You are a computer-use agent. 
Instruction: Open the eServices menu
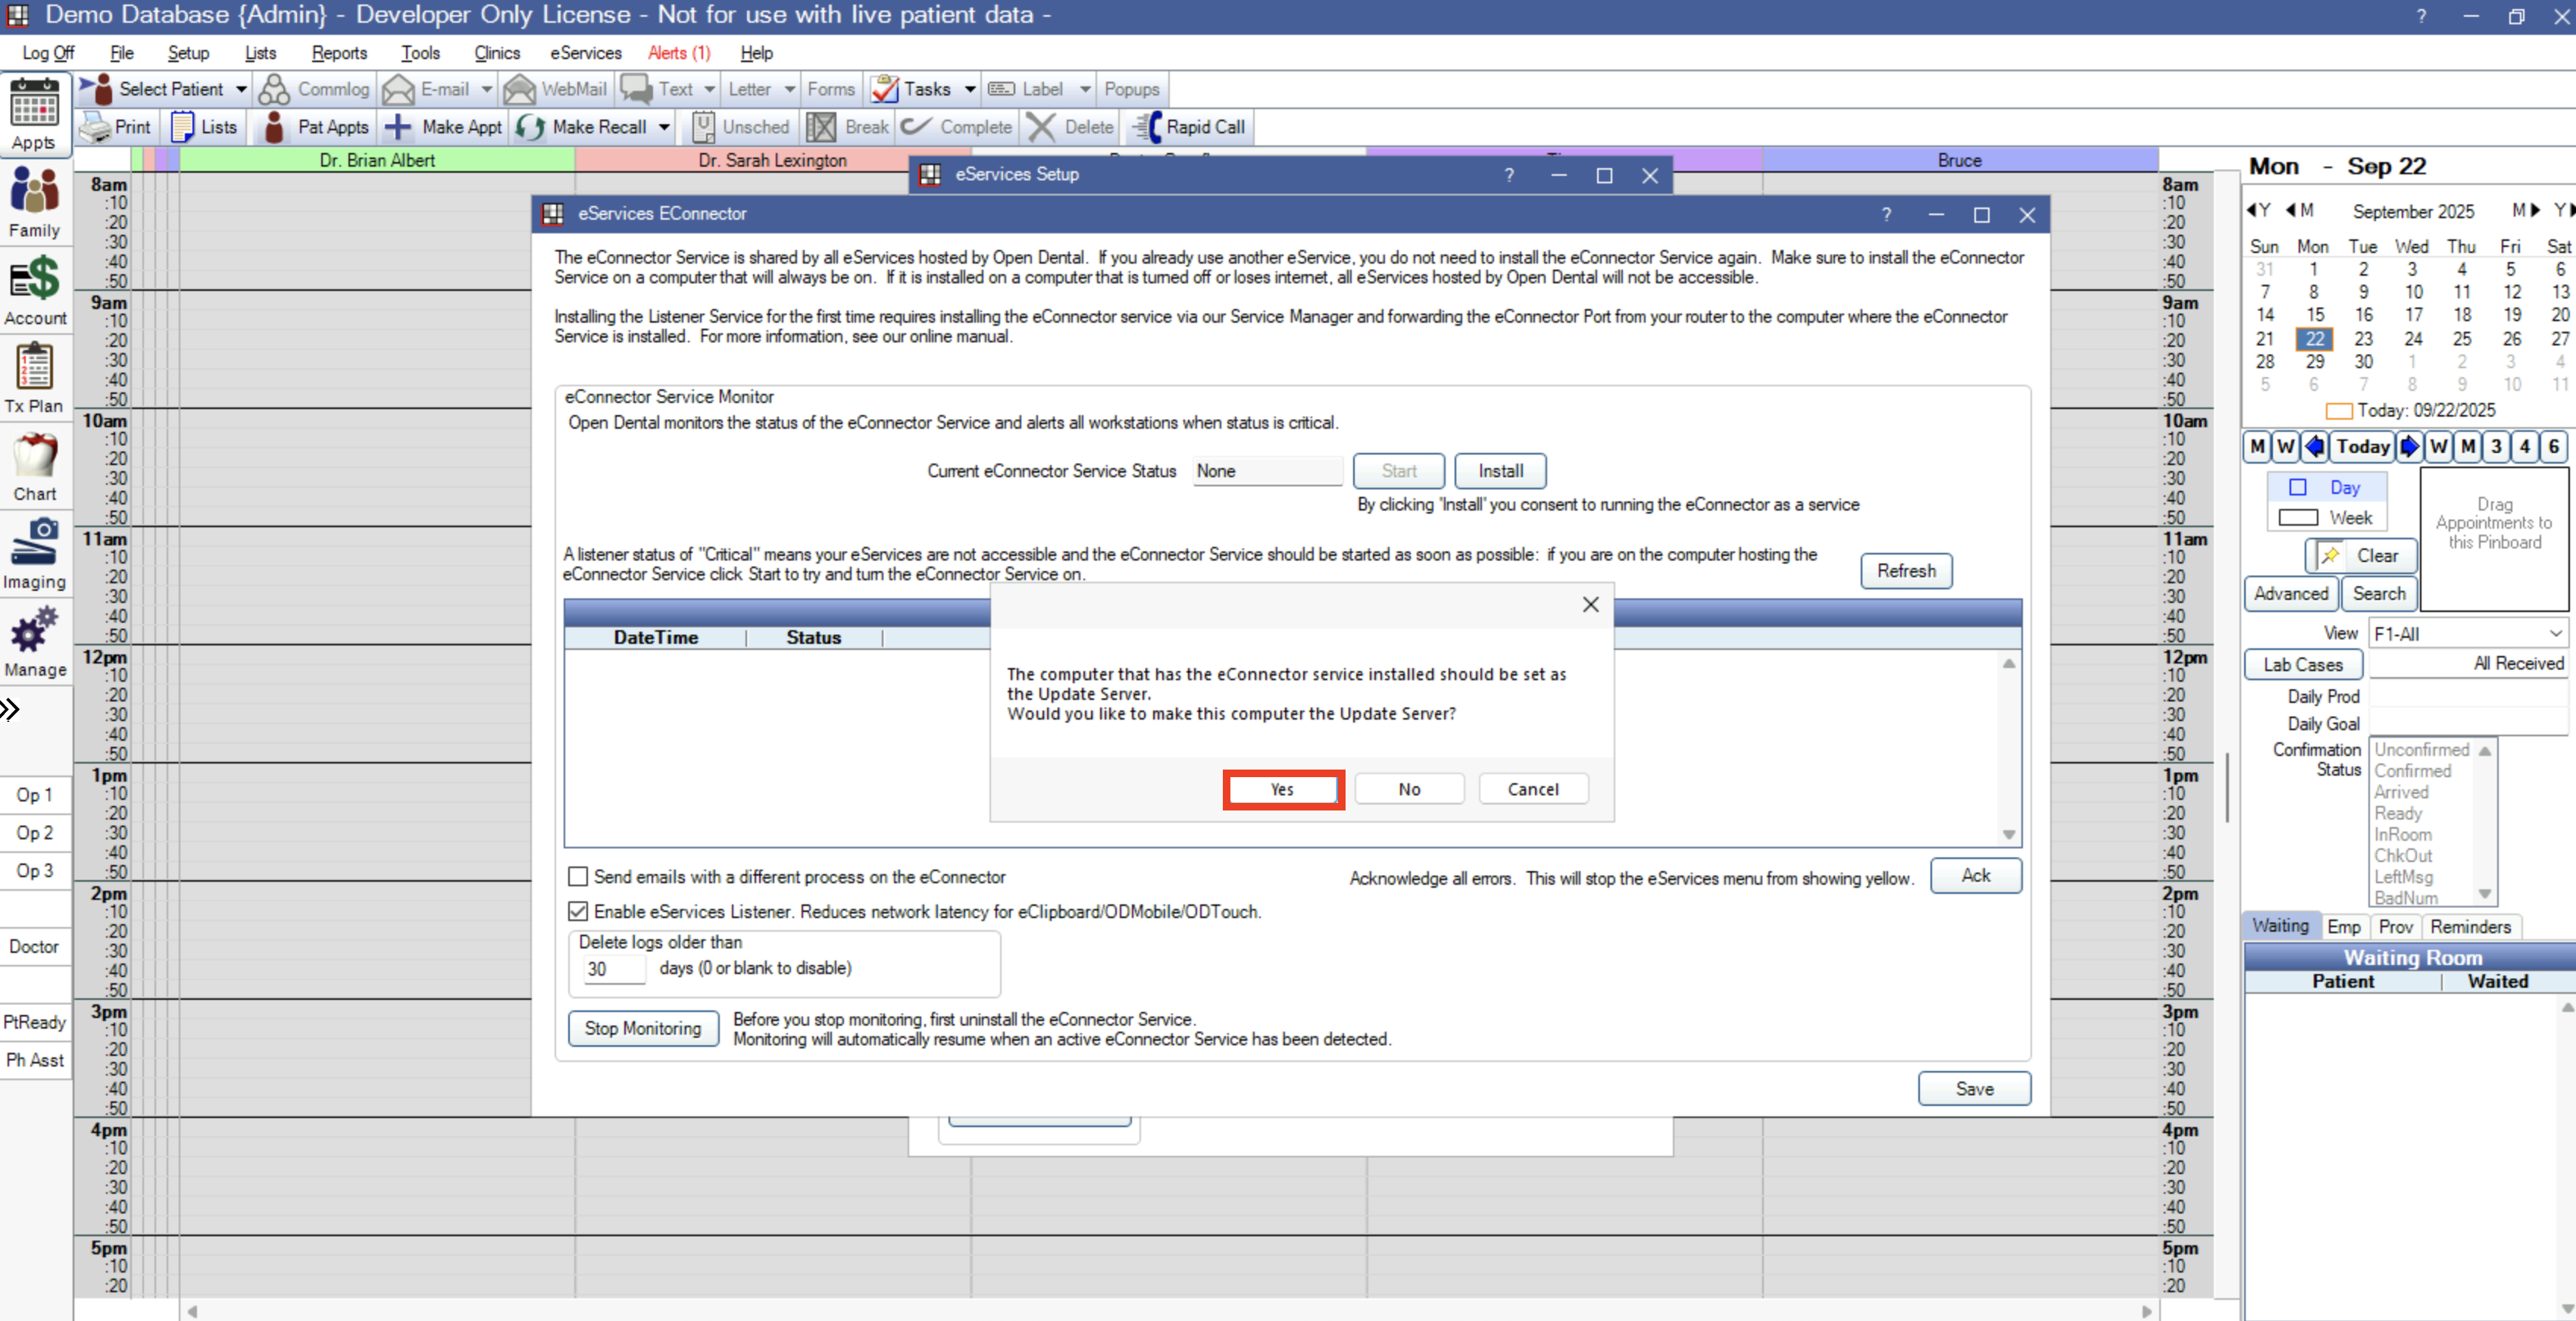click(x=585, y=53)
